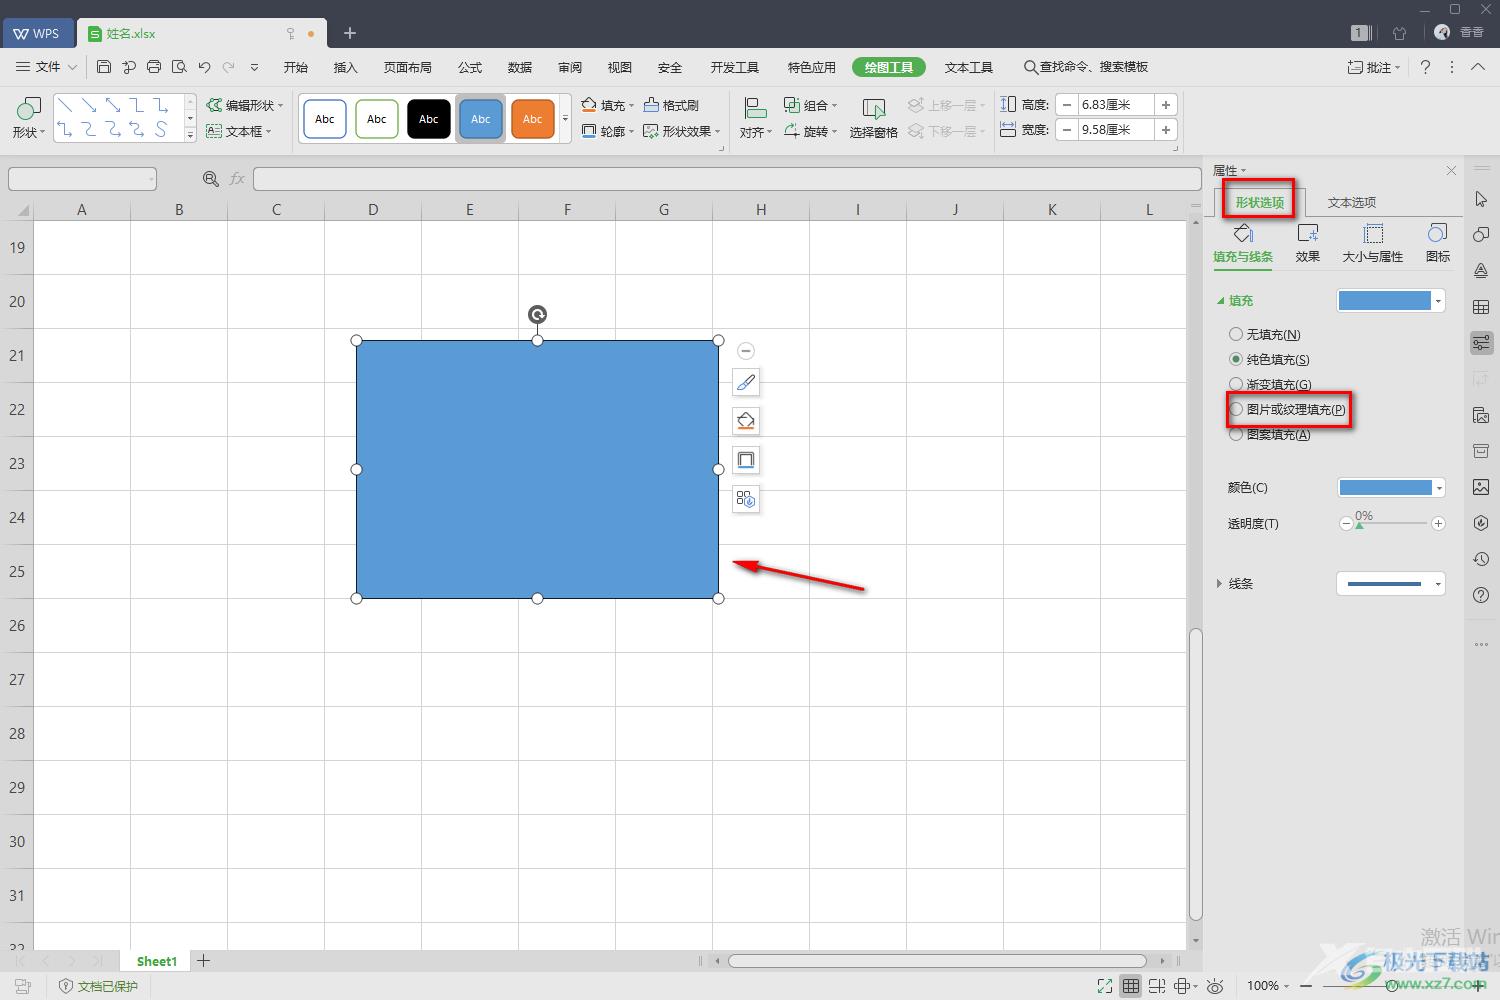
Task: Open the 文本框 text box dropdown
Action: point(239,131)
